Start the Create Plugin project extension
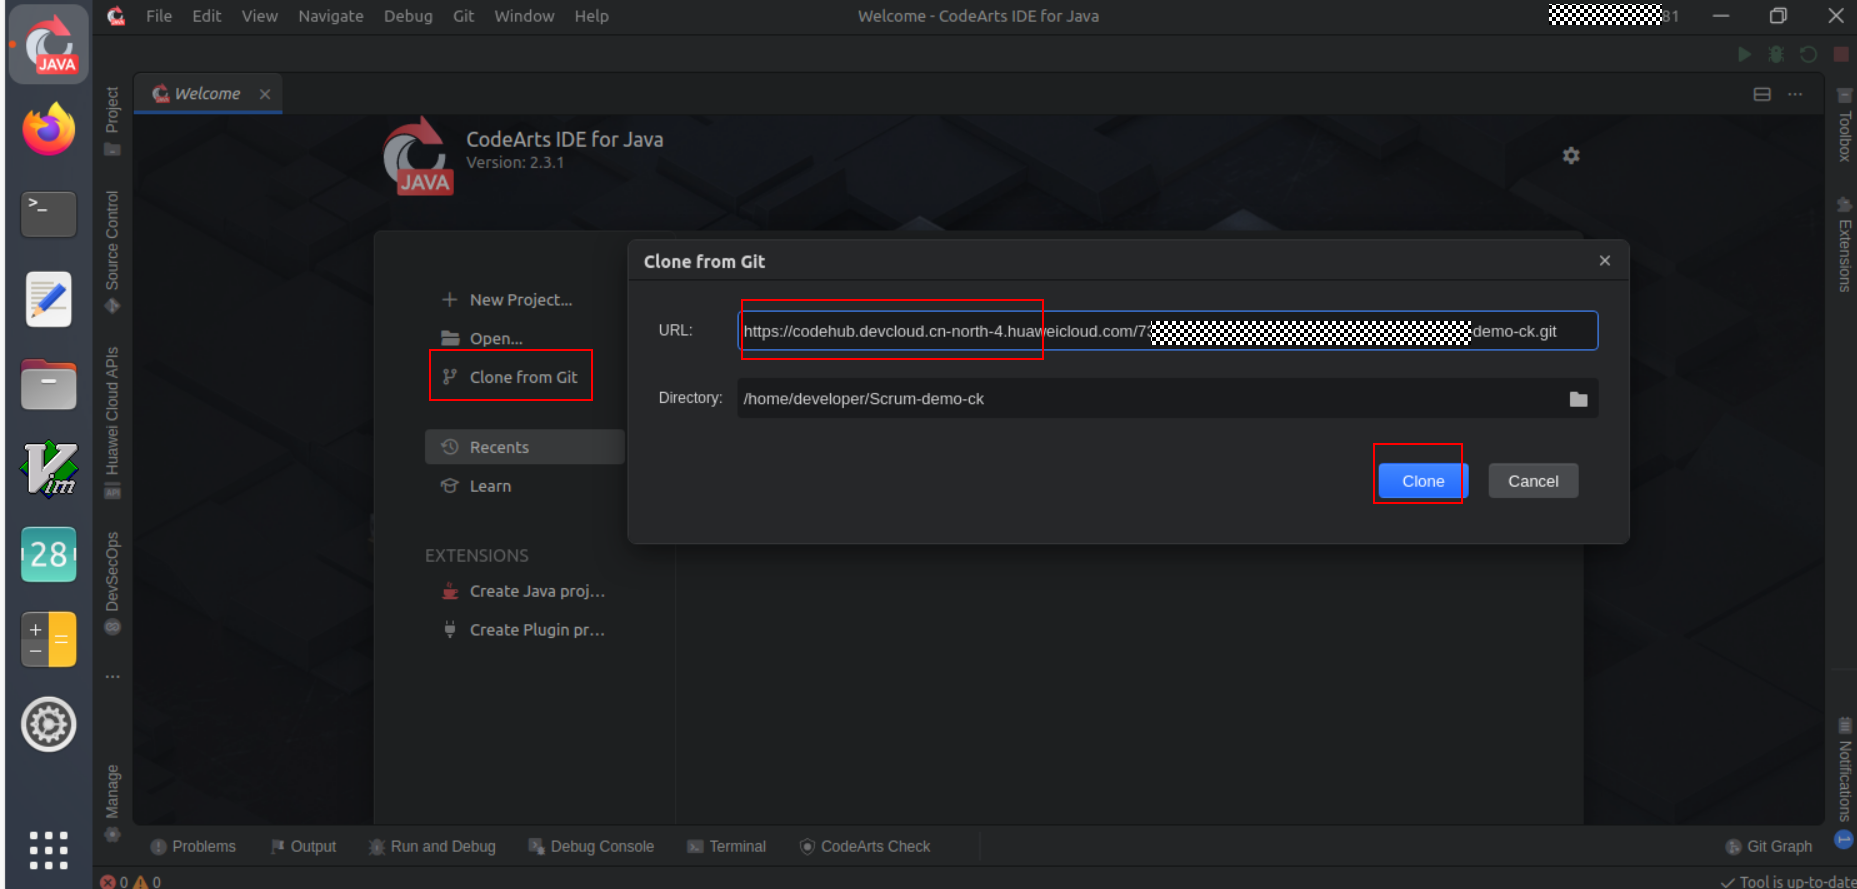The image size is (1857, 889). click(x=524, y=630)
